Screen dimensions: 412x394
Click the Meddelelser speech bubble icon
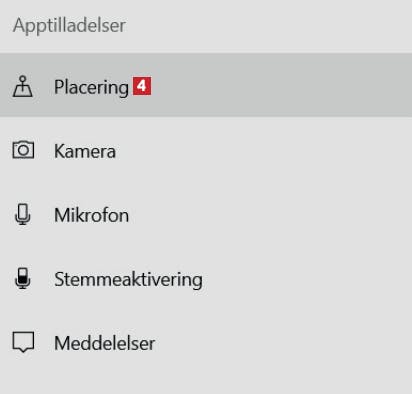pos(23,342)
